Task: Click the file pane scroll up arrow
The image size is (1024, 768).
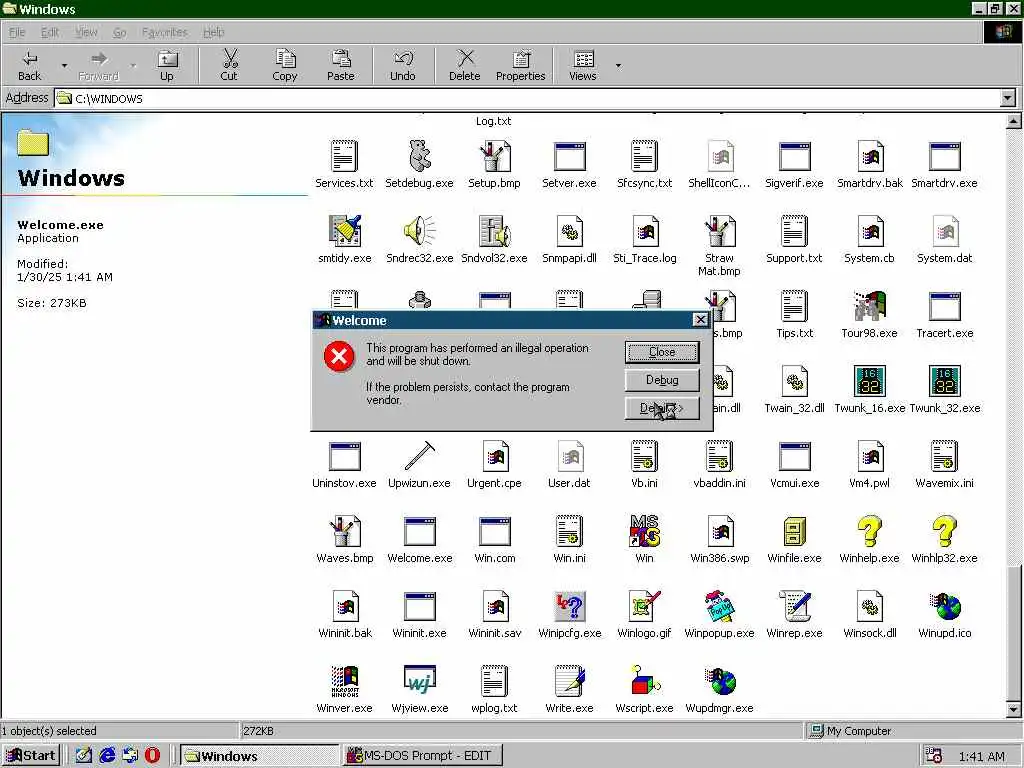Action: [1014, 121]
